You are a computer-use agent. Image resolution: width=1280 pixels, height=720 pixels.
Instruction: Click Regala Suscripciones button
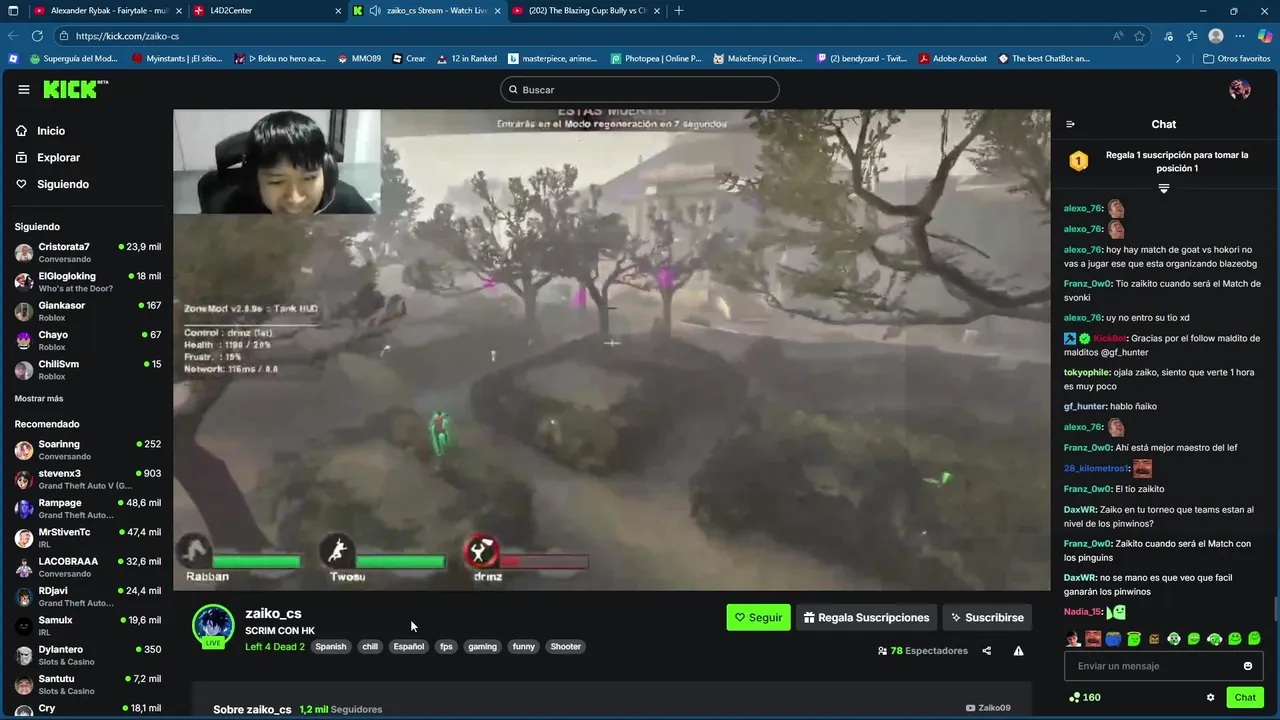point(866,618)
